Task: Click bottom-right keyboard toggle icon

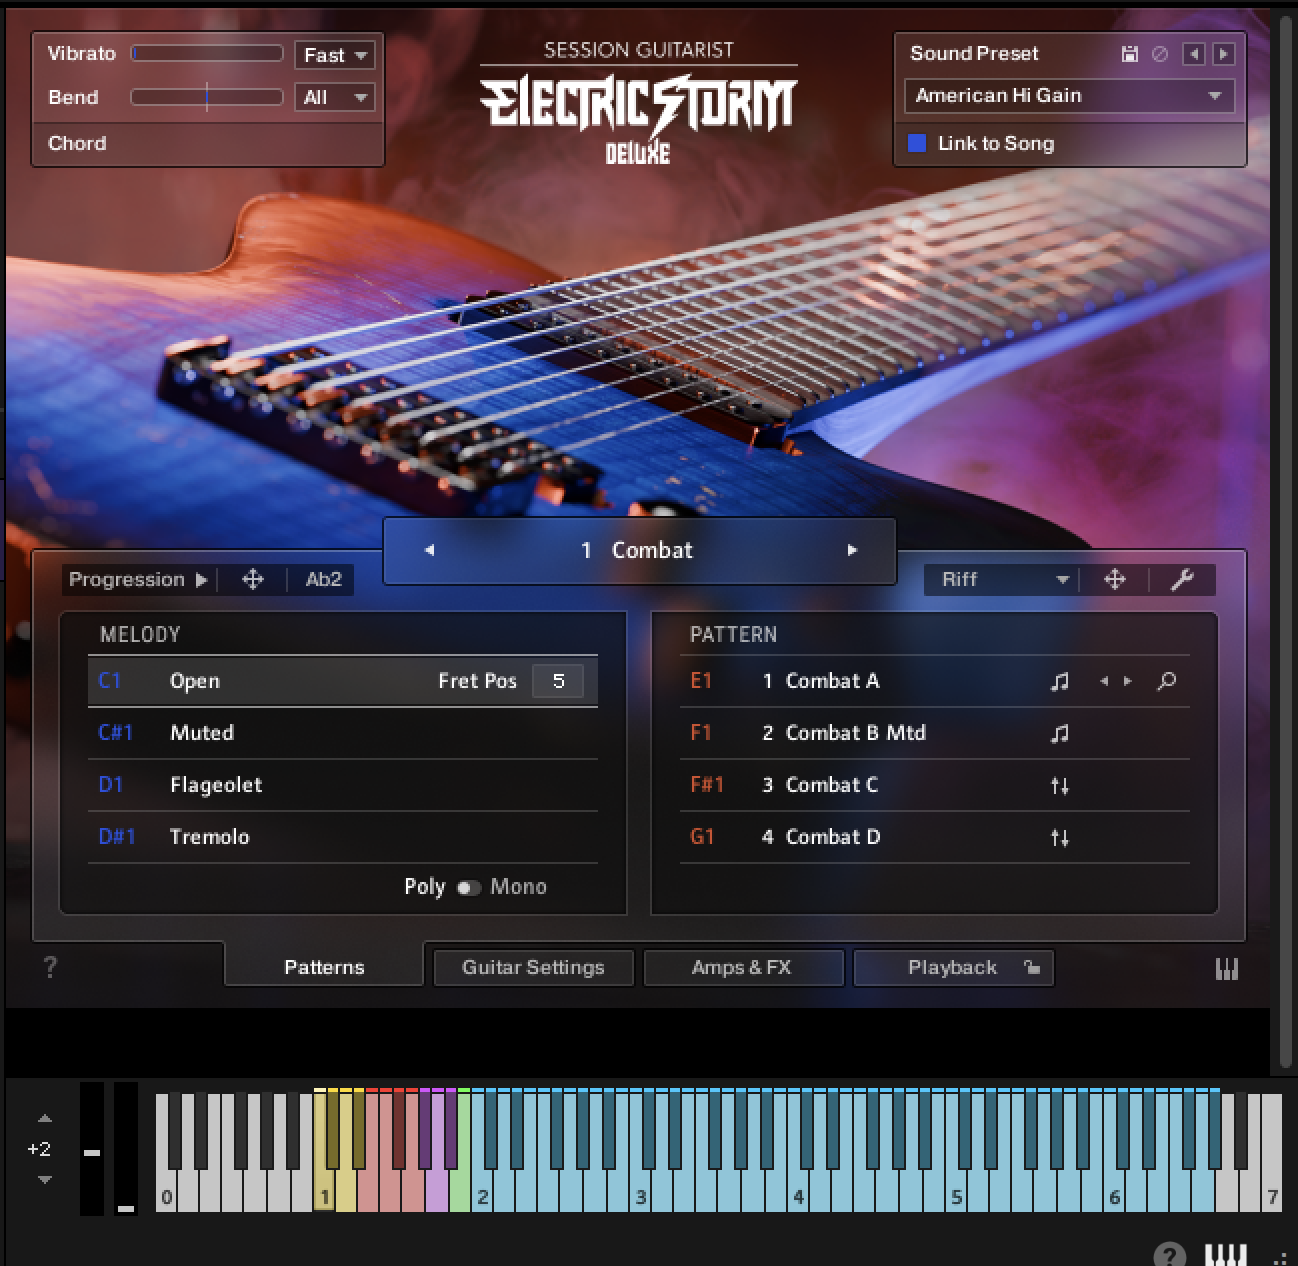Action: click(x=1226, y=1256)
